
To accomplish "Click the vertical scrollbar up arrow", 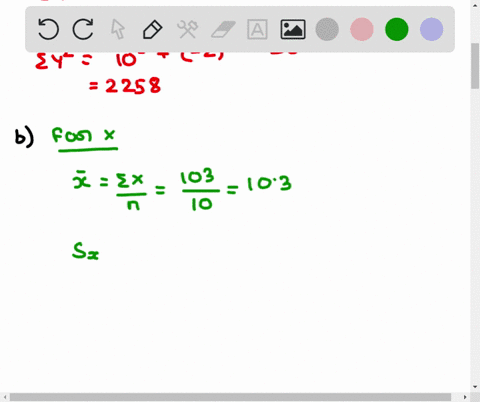I will 475,4.
